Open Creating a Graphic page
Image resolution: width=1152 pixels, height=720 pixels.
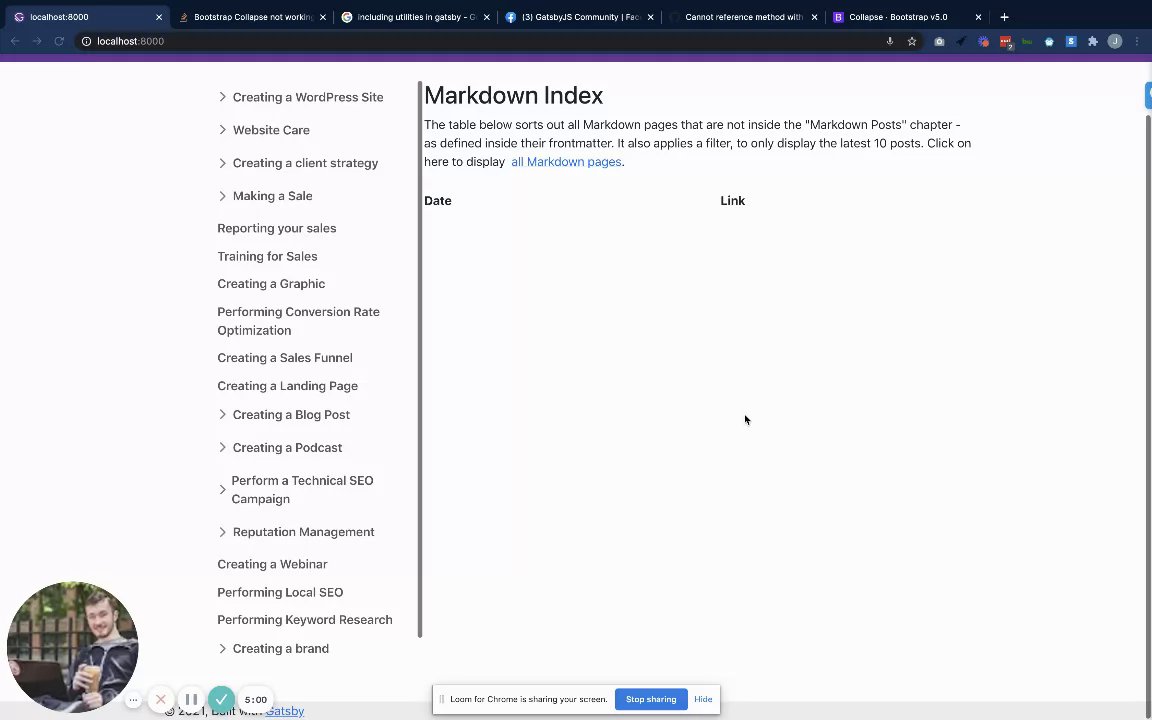click(270, 284)
